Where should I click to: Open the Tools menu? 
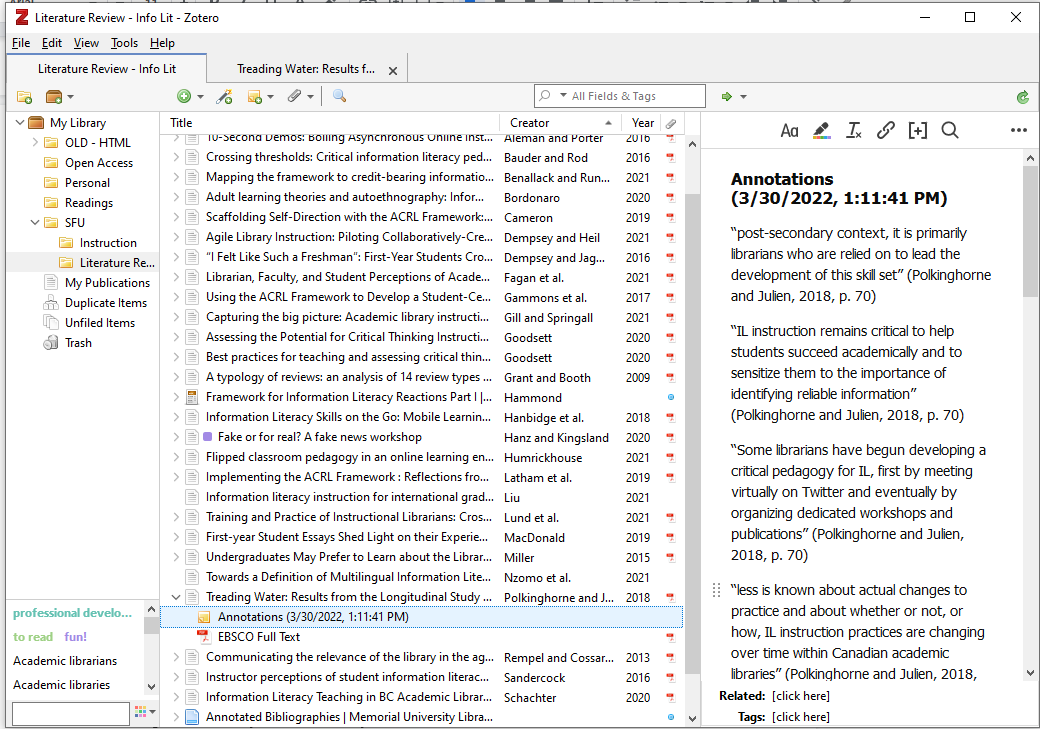tap(124, 43)
